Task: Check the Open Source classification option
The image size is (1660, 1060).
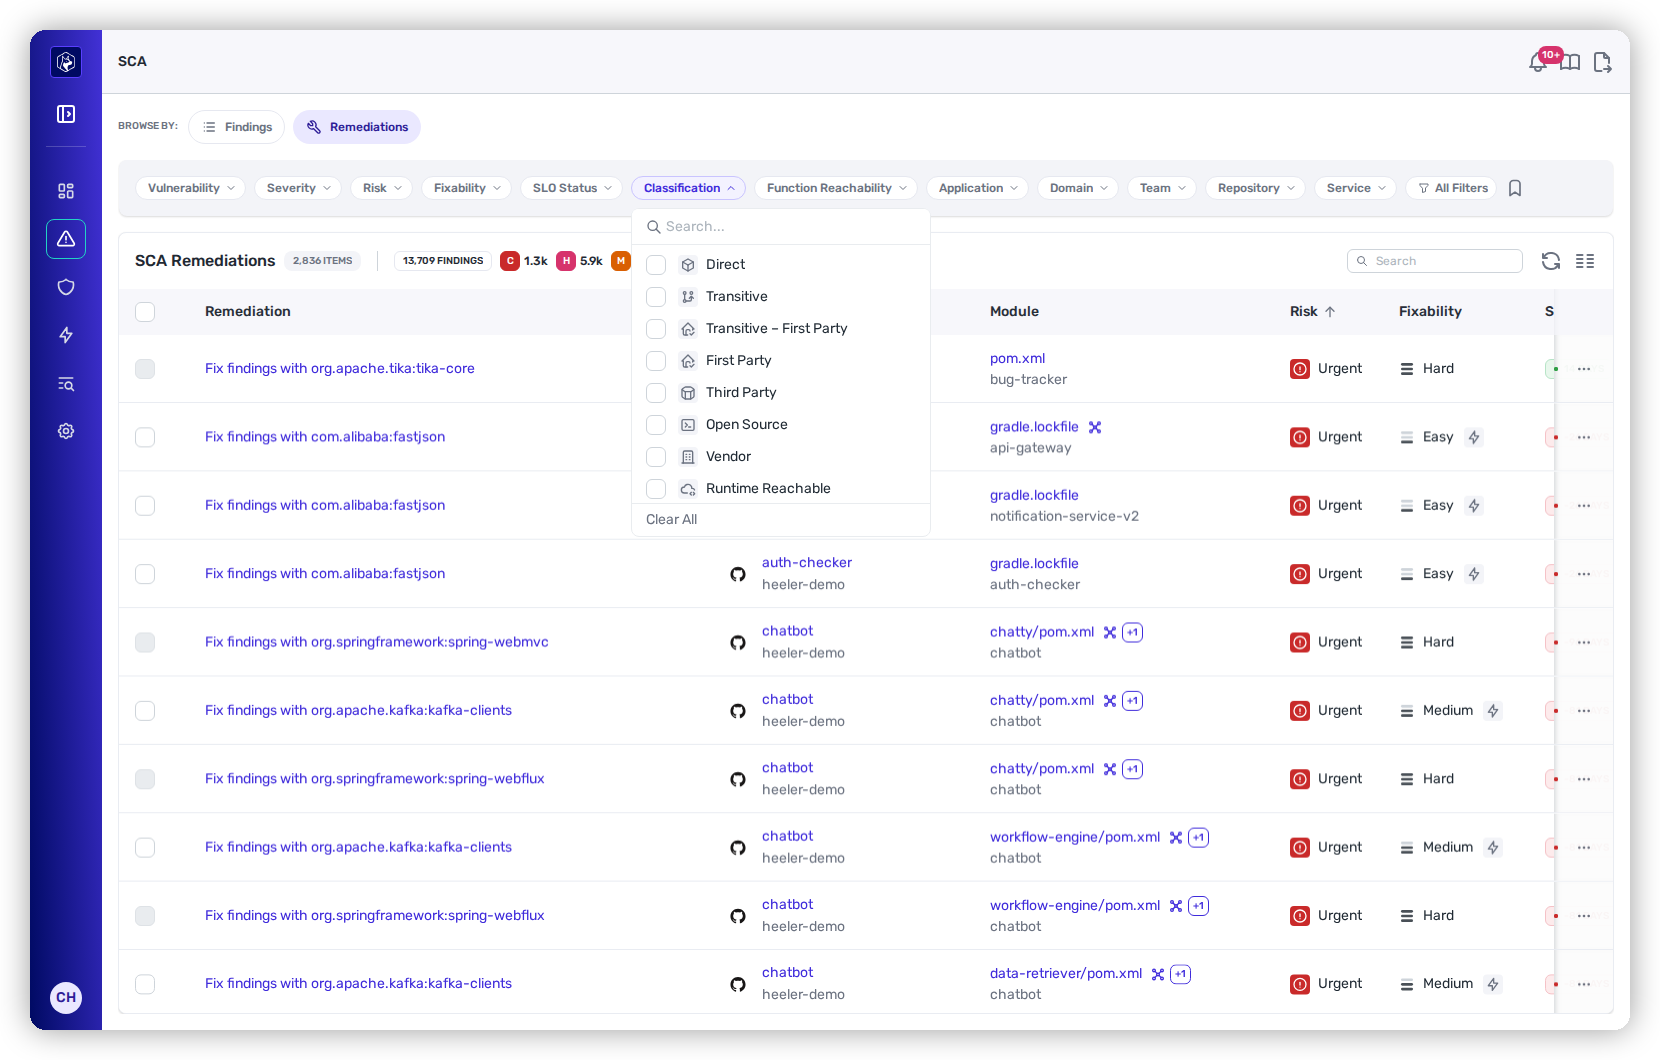Action: pos(656,425)
